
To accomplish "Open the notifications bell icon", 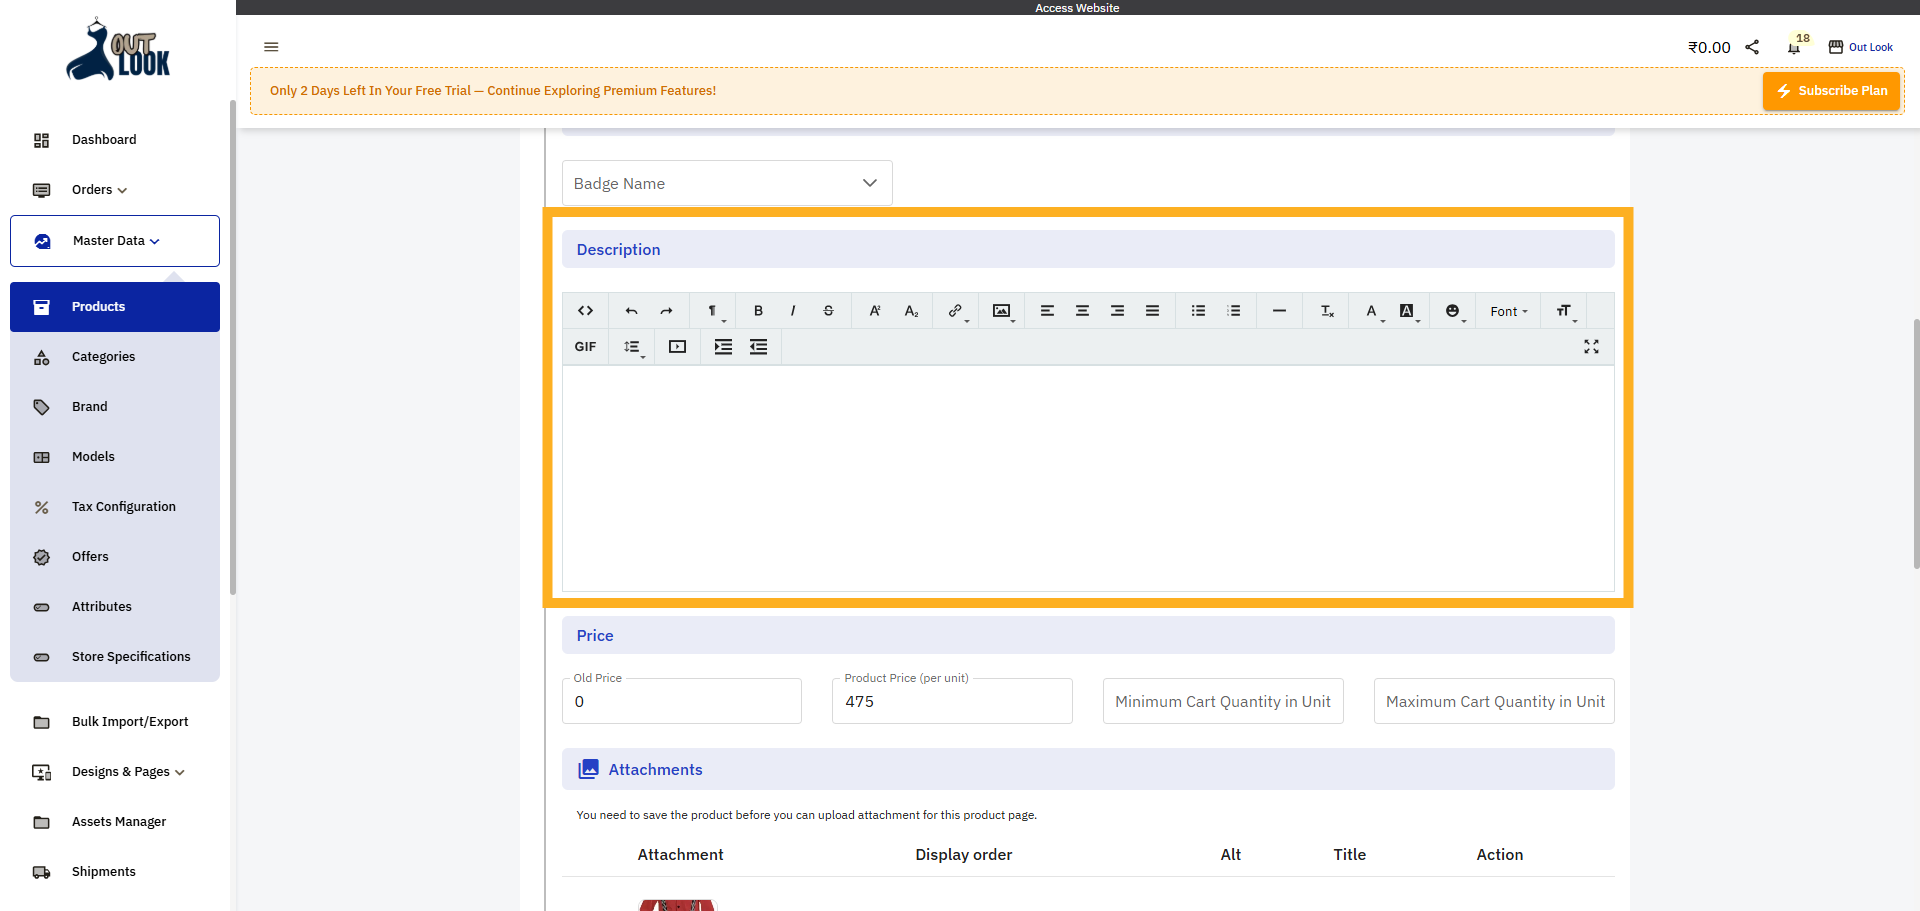I will (x=1794, y=47).
